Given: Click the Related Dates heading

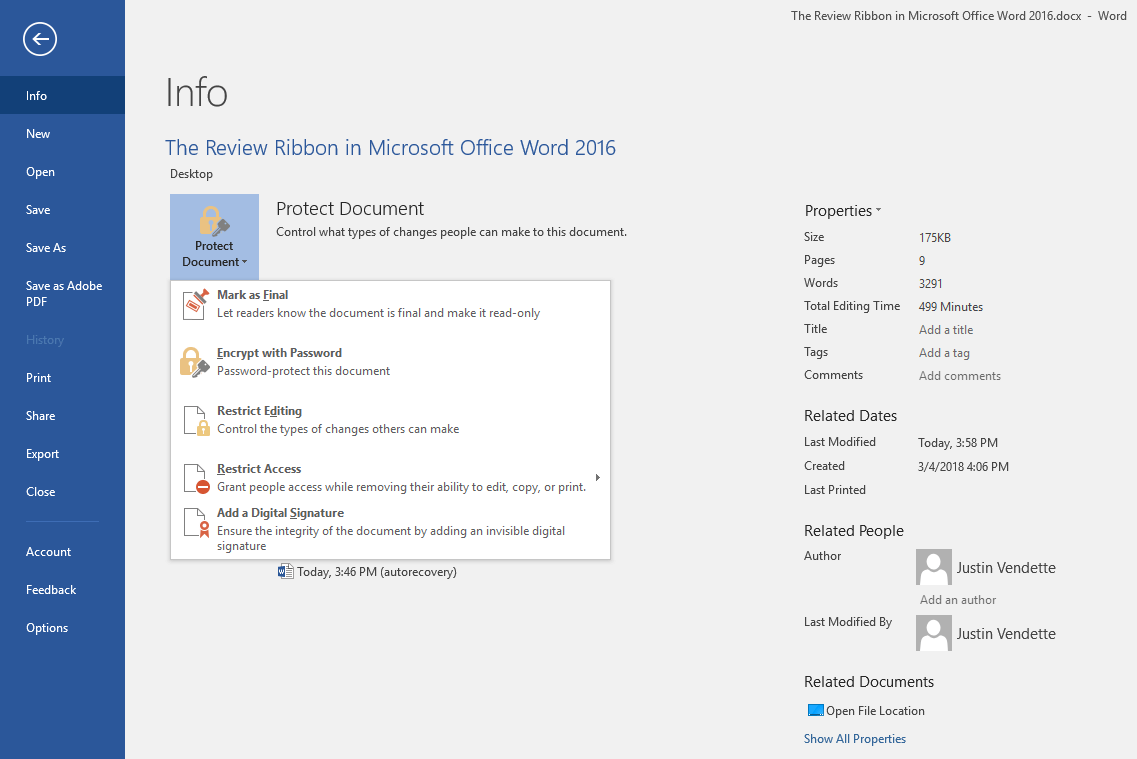Looking at the screenshot, I should tap(850, 415).
